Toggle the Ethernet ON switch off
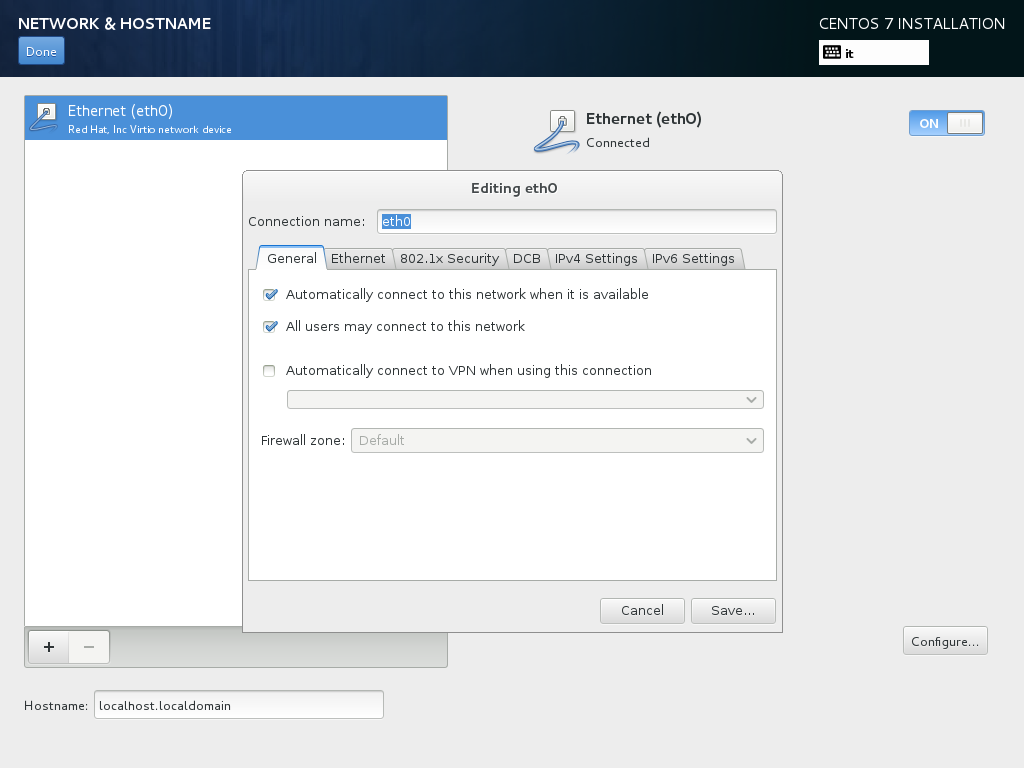Screen dimensions: 1024x768 pyautogui.click(x=946, y=123)
